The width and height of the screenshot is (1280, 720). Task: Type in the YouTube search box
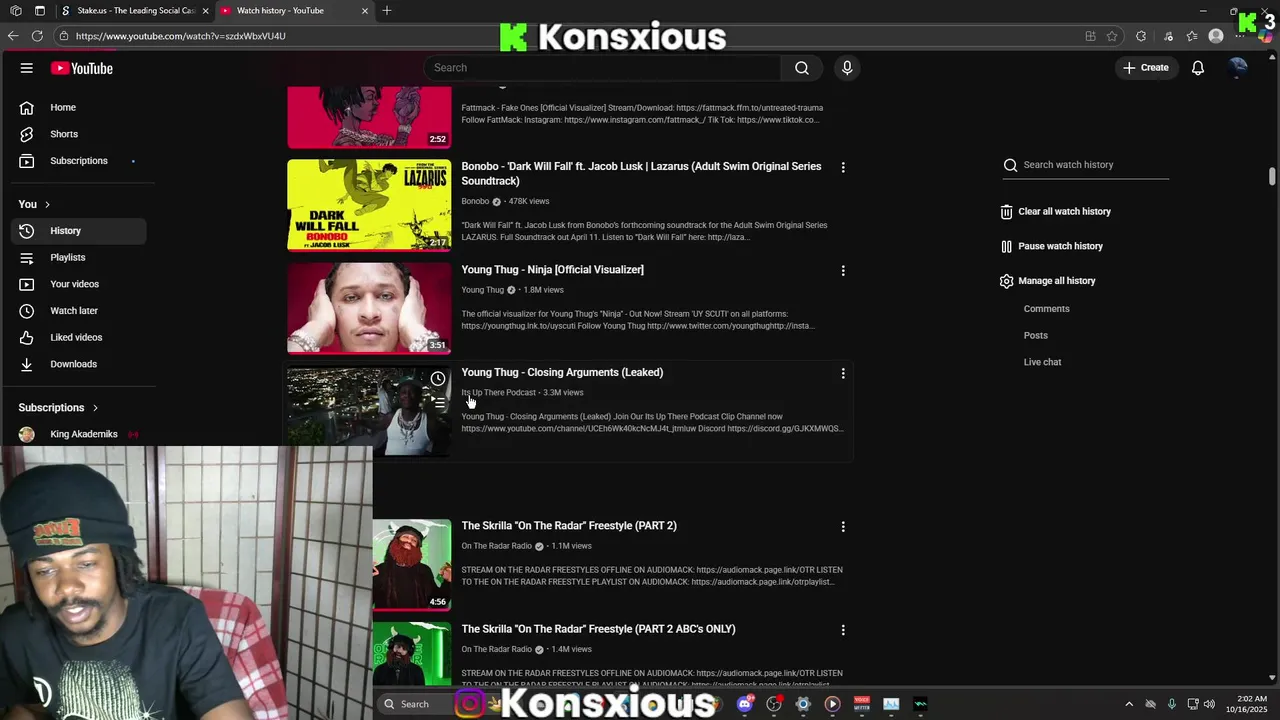pyautogui.click(x=603, y=68)
